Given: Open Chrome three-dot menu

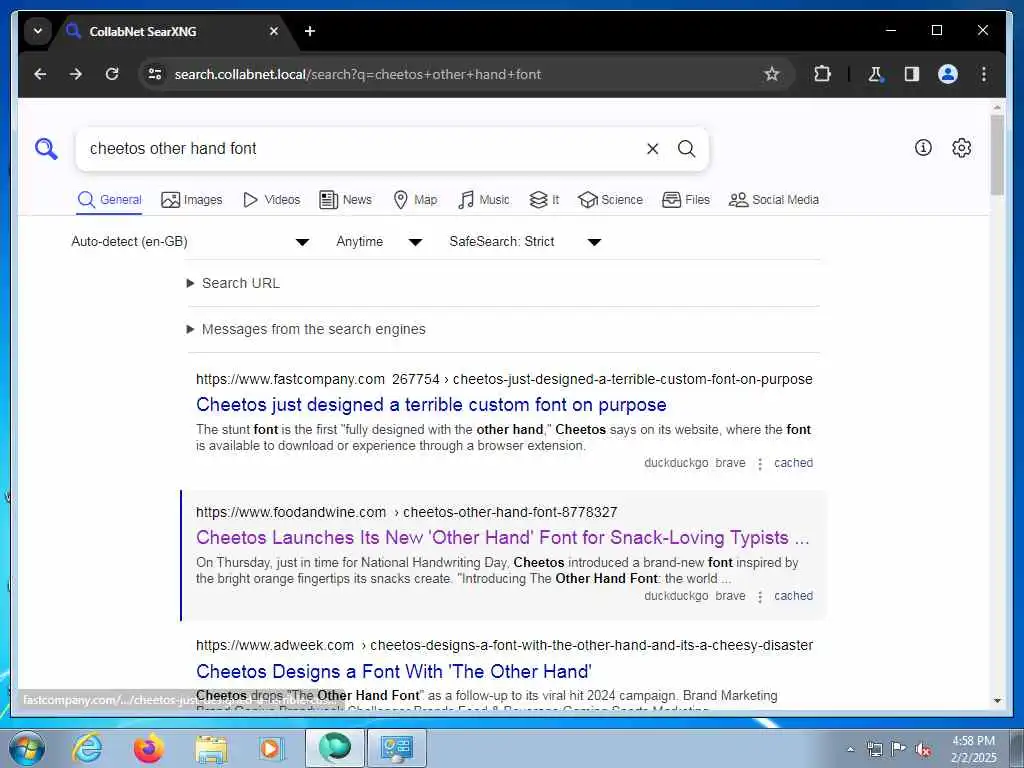Looking at the screenshot, I should pyautogui.click(x=984, y=74).
